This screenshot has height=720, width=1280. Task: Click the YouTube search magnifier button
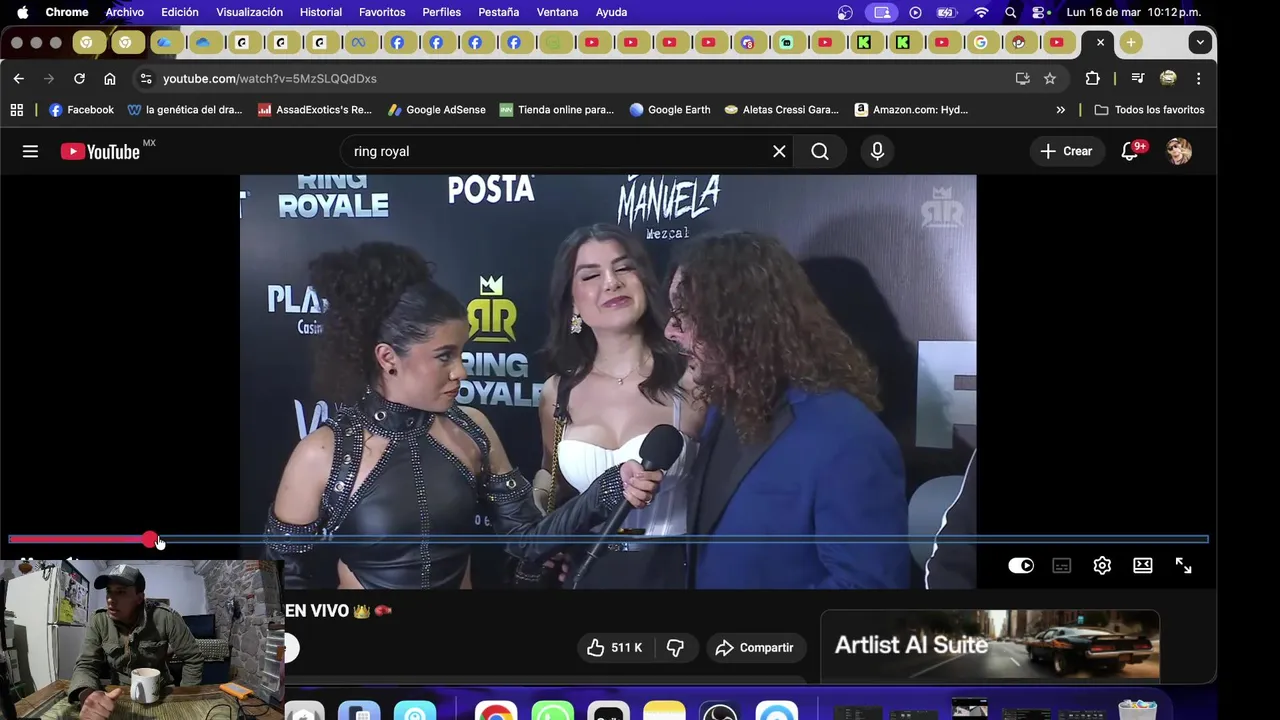[x=820, y=151]
